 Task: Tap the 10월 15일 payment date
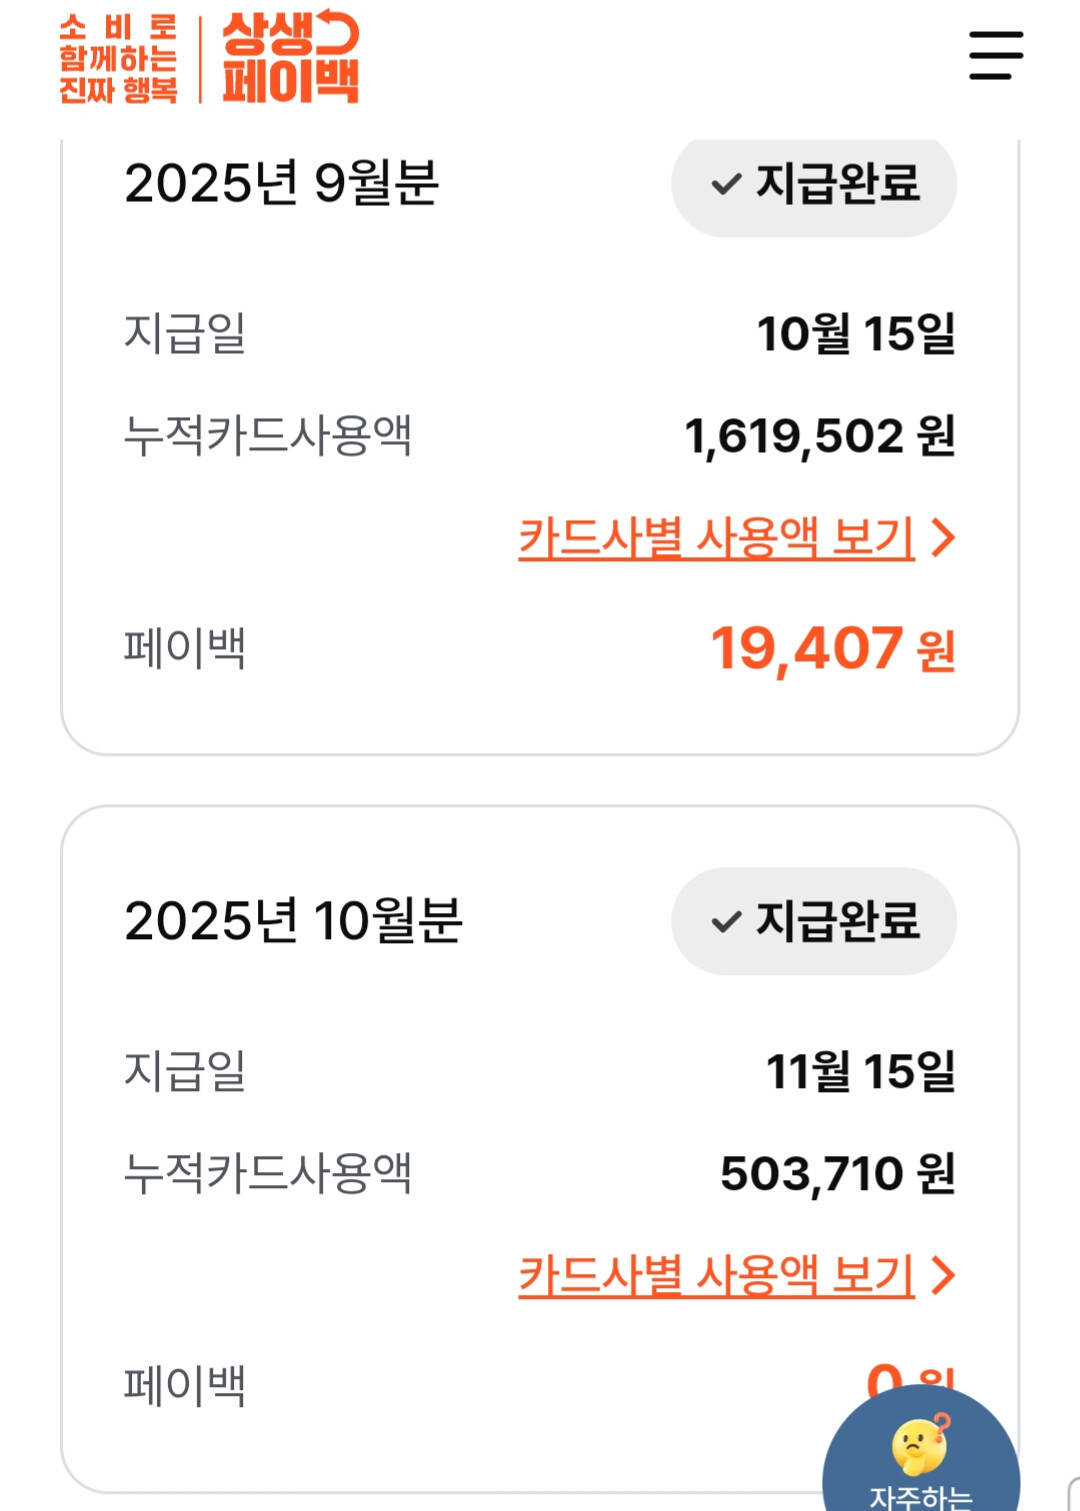pos(856,333)
